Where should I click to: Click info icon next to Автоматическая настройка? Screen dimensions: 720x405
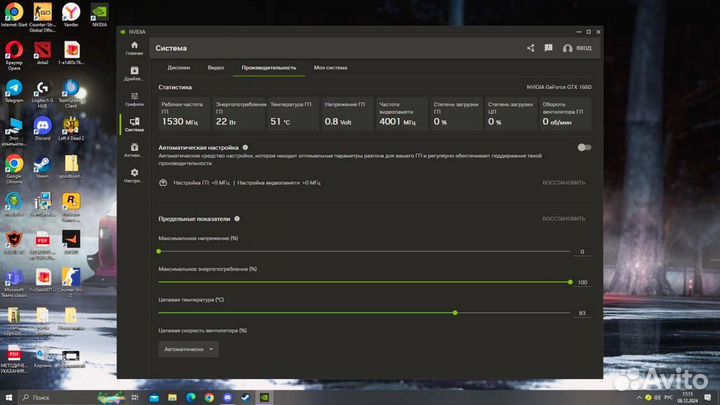pos(245,147)
